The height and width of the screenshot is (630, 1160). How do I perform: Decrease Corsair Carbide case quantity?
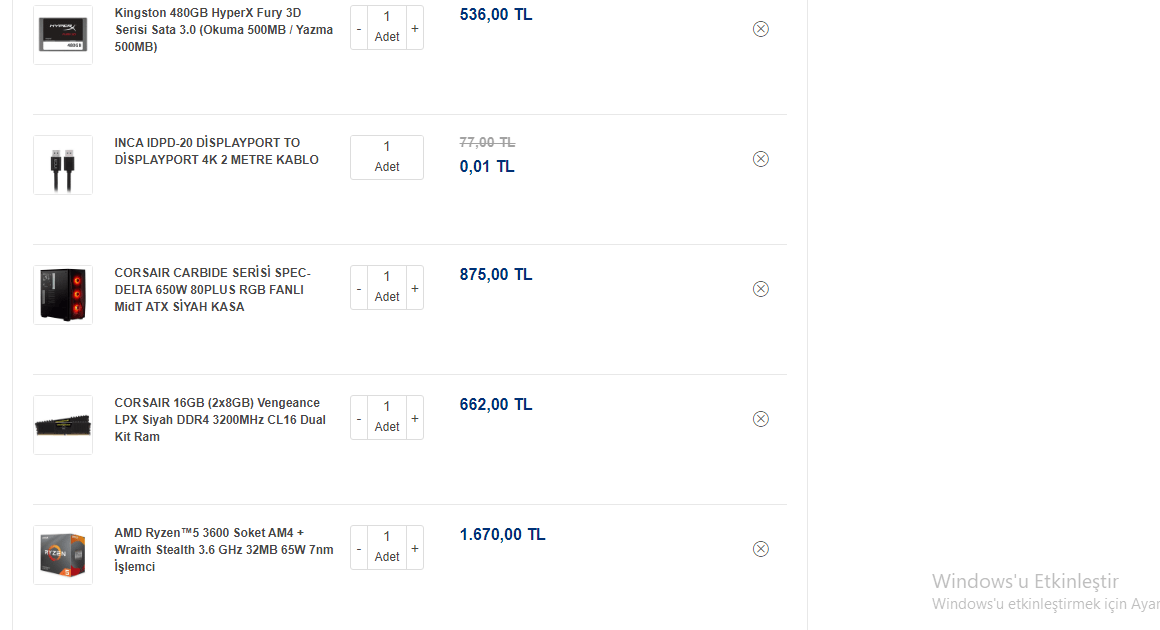point(359,288)
